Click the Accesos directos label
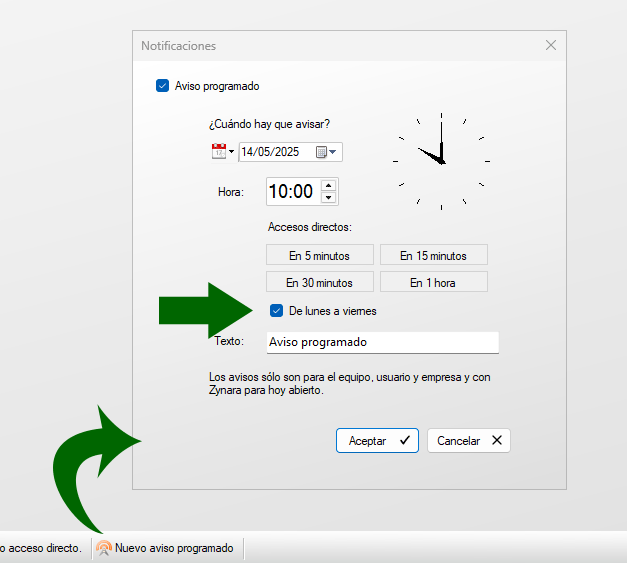This screenshot has height=563, width=627. [x=310, y=227]
